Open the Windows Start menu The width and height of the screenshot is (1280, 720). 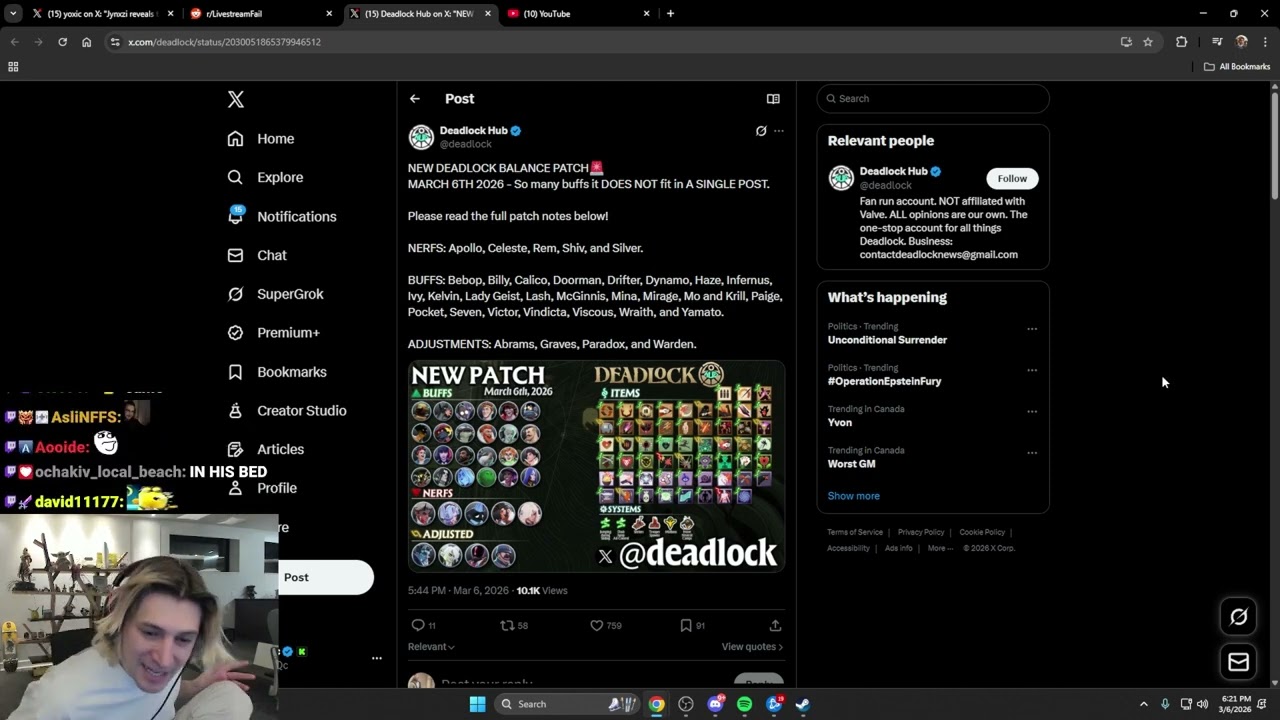coord(477,704)
